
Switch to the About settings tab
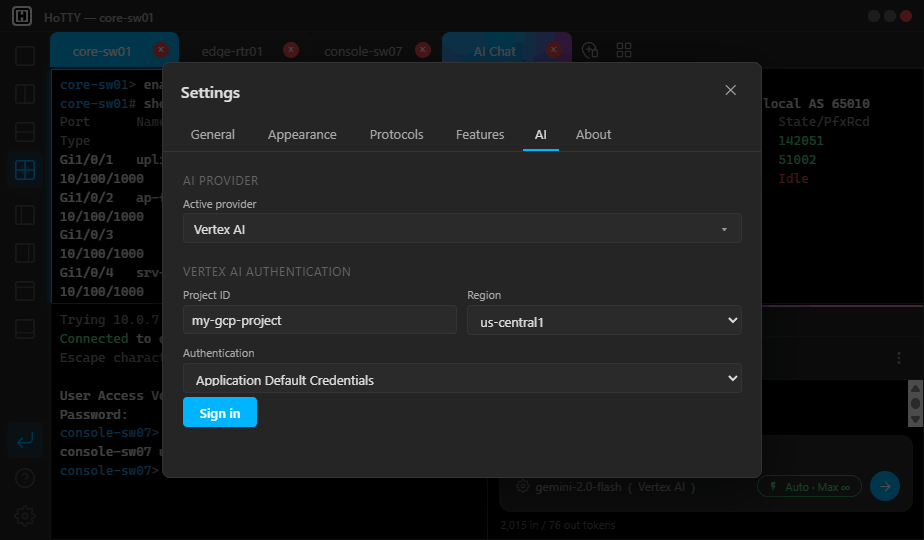(593, 134)
